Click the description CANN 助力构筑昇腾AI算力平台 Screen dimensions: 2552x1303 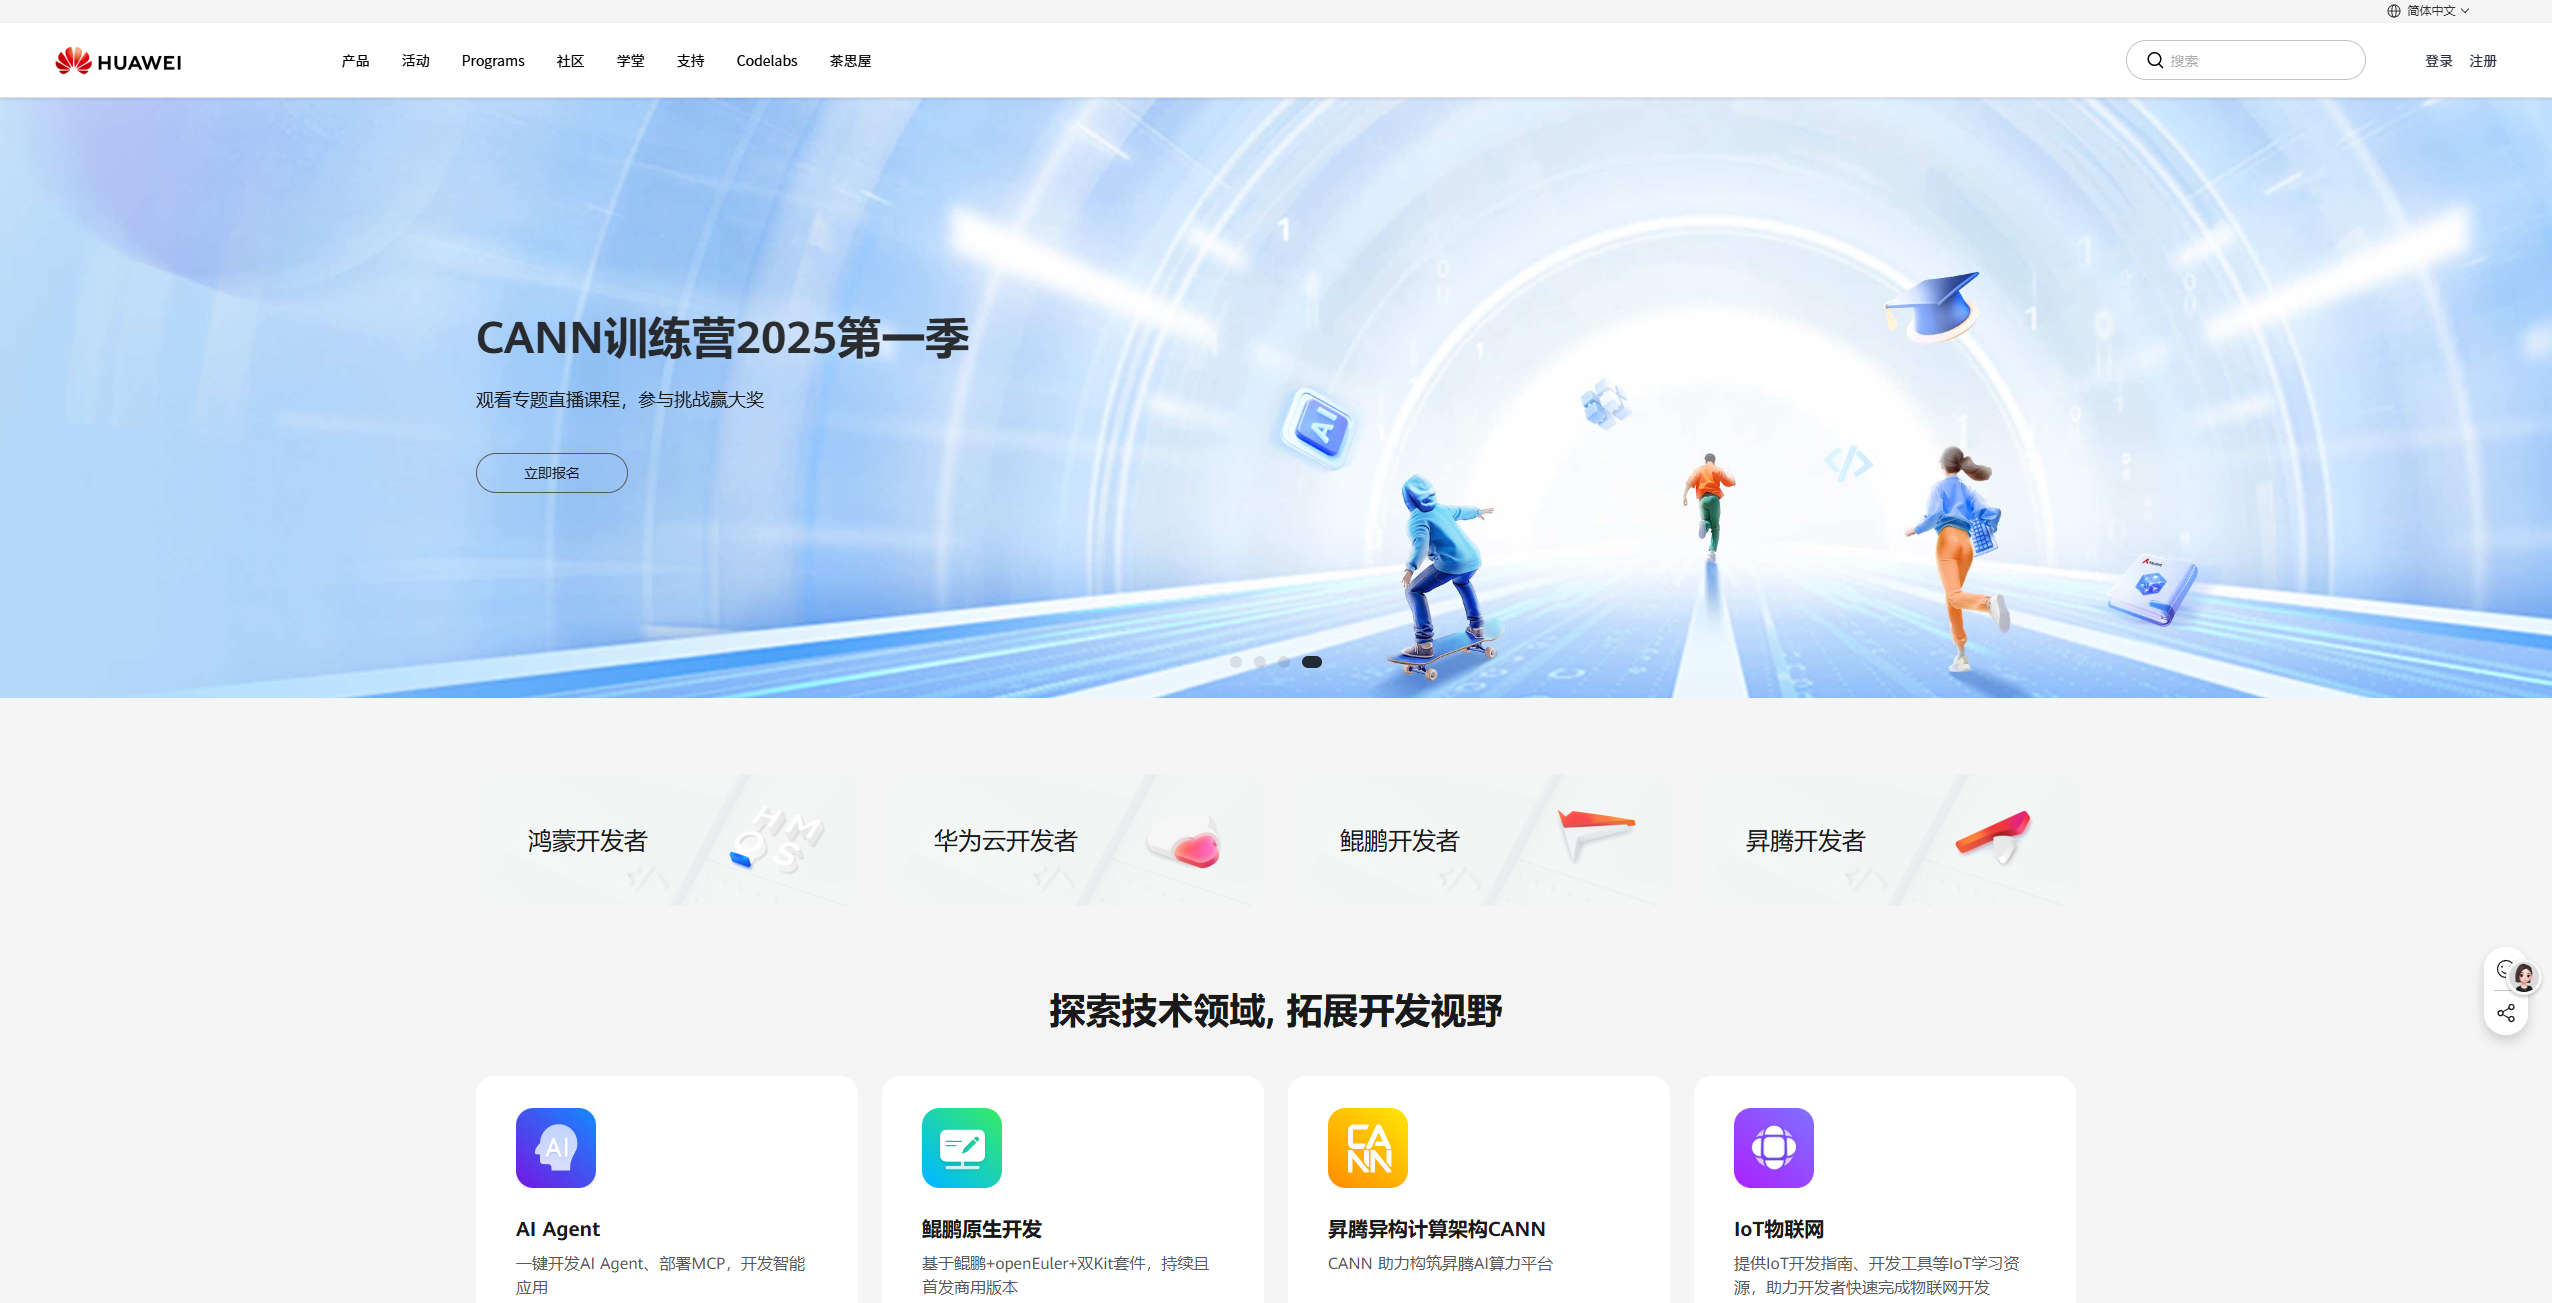coord(1441,1264)
